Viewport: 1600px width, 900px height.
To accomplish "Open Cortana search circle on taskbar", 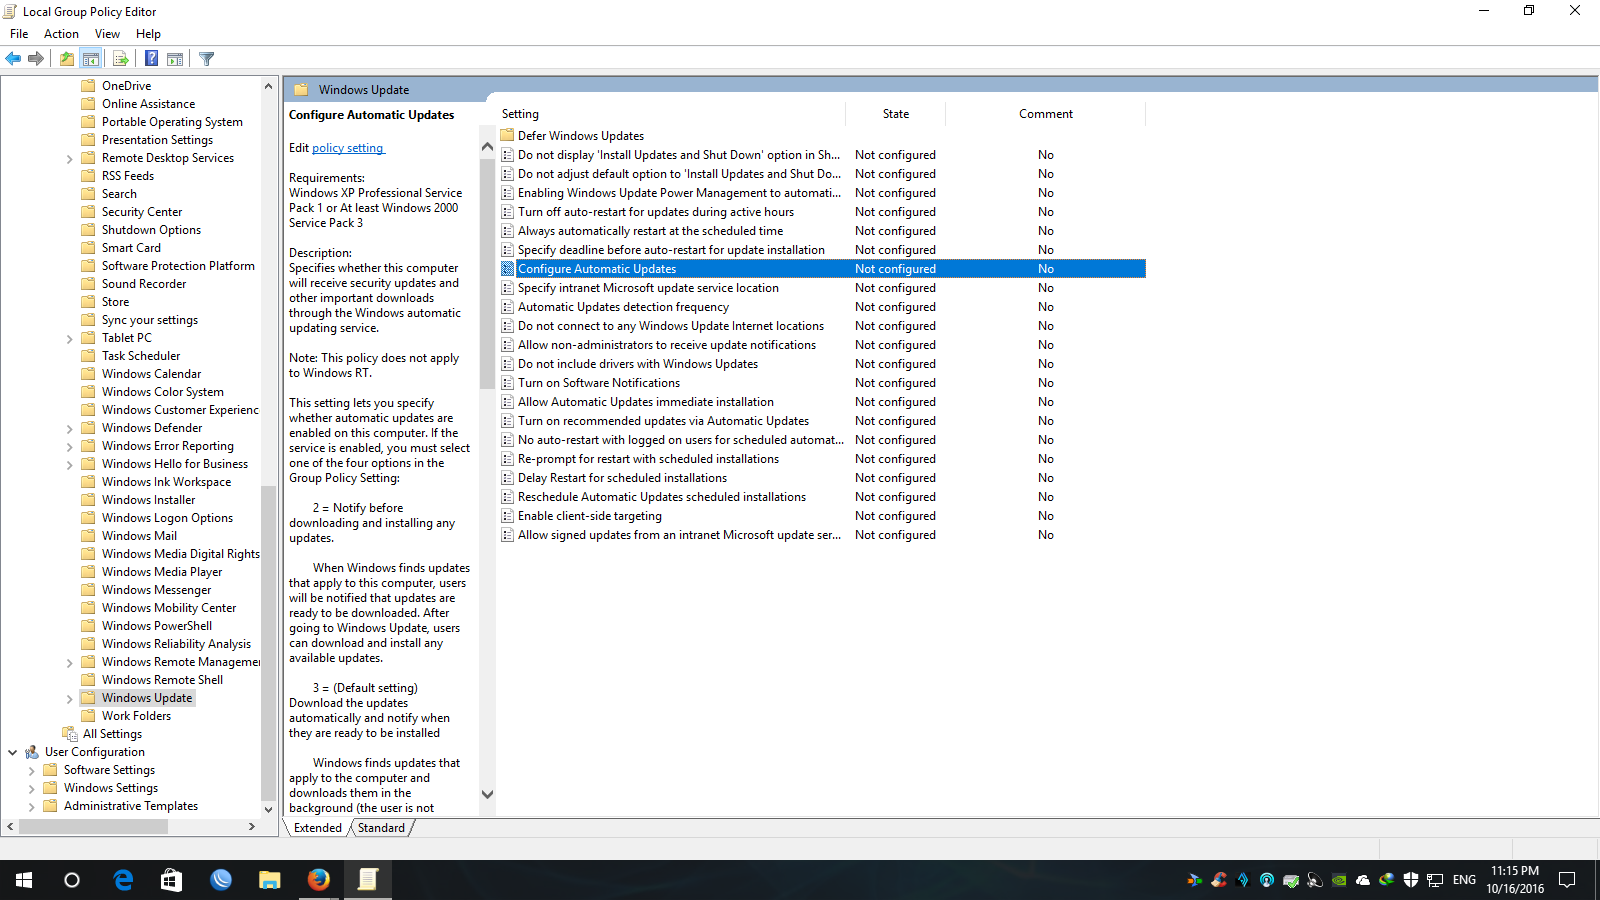I will tap(72, 880).
